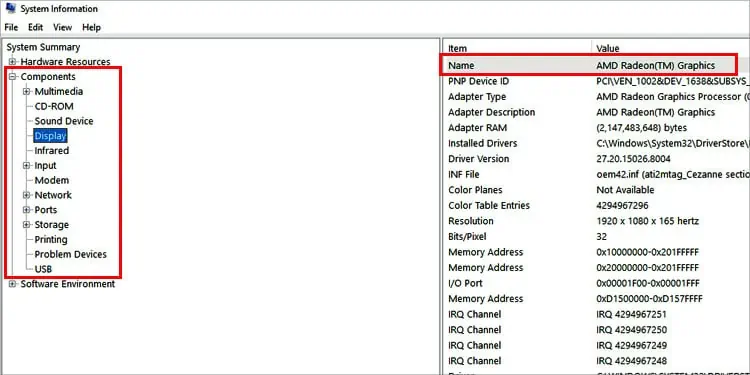750x375 pixels.
Task: Expand the Ports node
Action: point(26,210)
